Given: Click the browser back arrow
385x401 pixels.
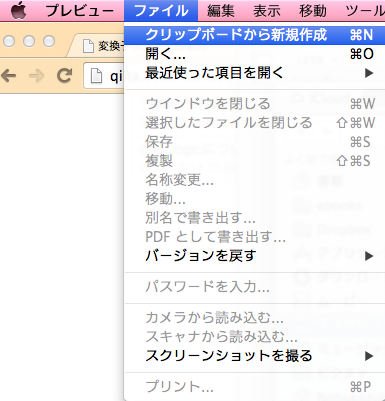Looking at the screenshot, I should [9, 76].
